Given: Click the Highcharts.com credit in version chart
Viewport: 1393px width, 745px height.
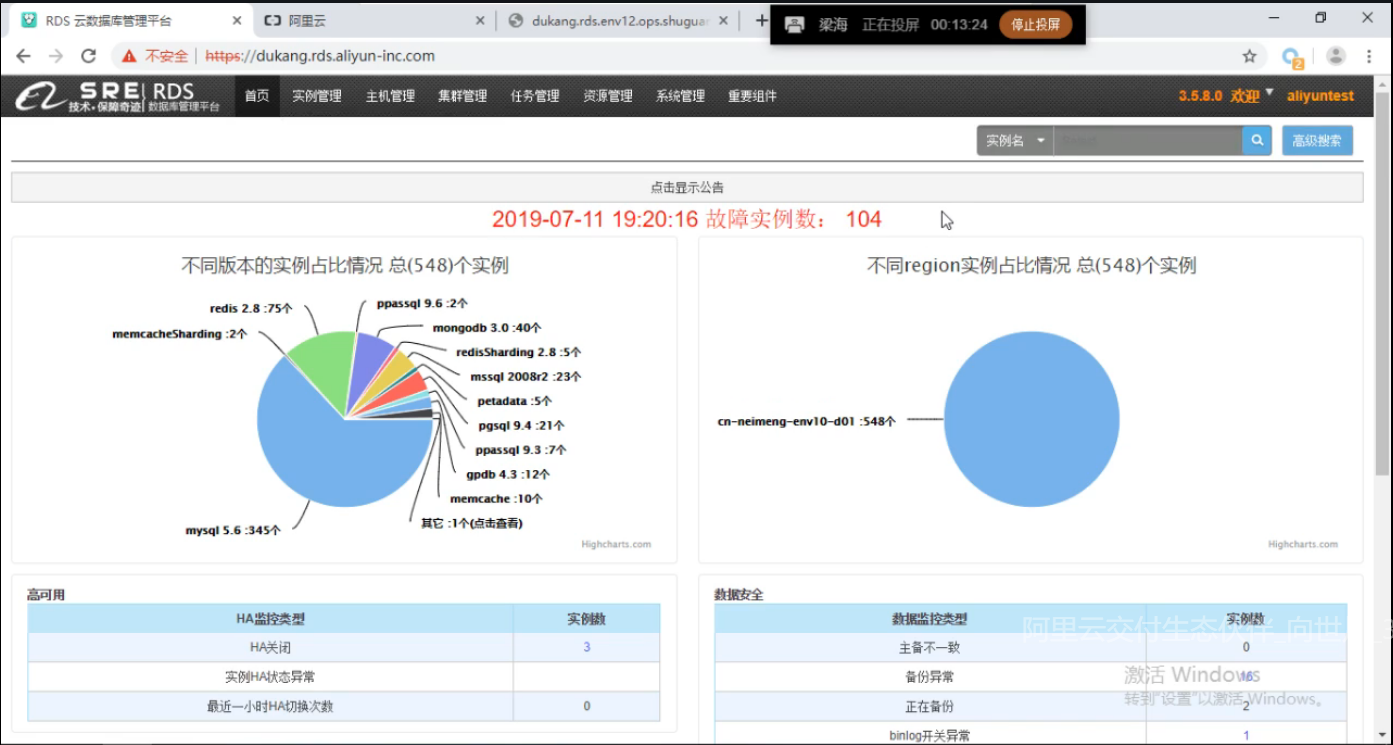Looking at the screenshot, I should pos(616,544).
